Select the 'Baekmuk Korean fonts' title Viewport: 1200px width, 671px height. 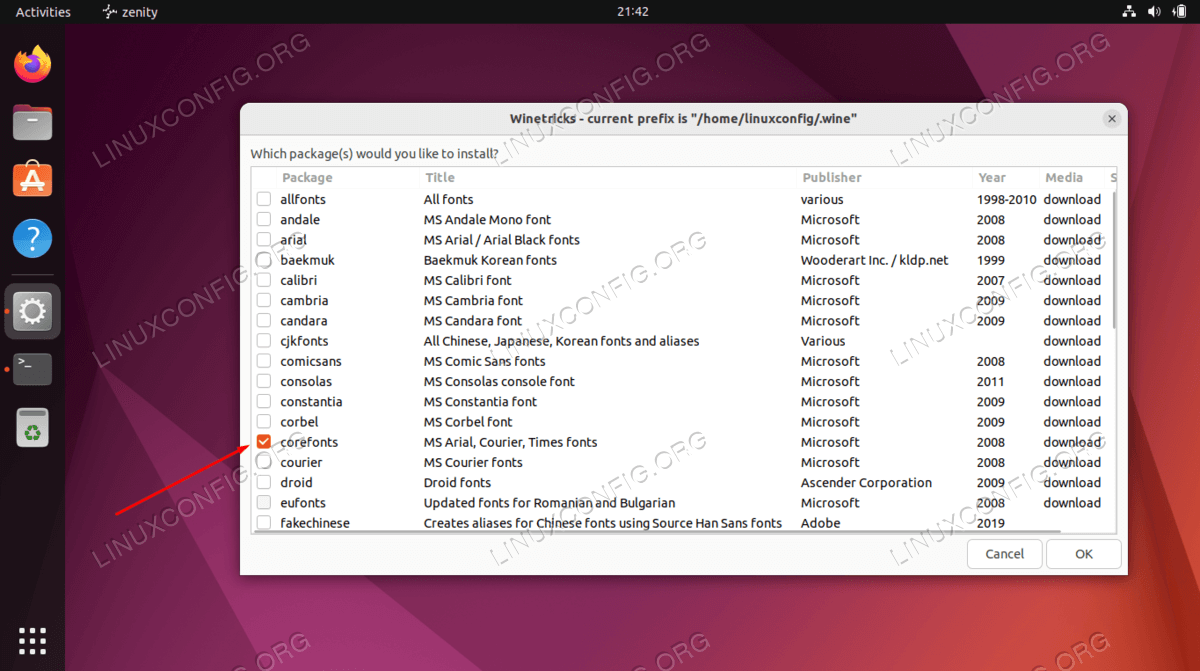pyautogui.click(x=490, y=260)
